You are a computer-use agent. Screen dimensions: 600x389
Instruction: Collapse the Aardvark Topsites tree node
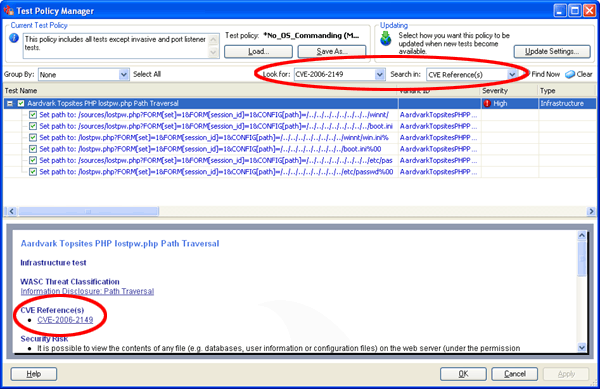point(10,103)
